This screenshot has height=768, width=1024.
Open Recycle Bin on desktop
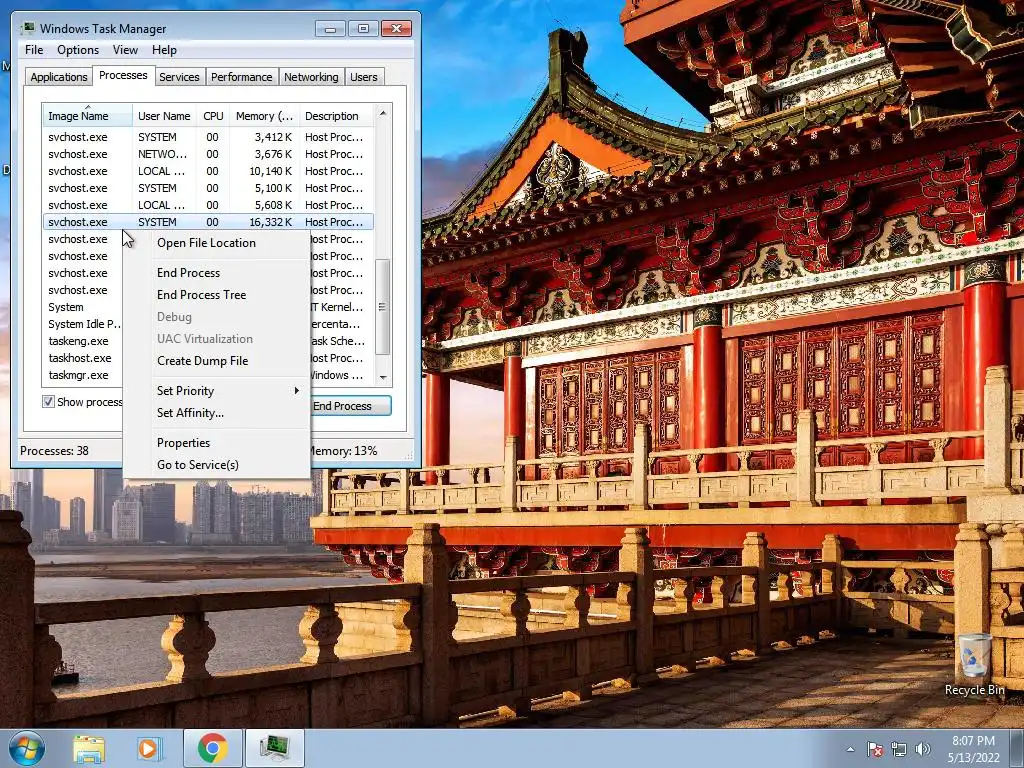click(974, 665)
